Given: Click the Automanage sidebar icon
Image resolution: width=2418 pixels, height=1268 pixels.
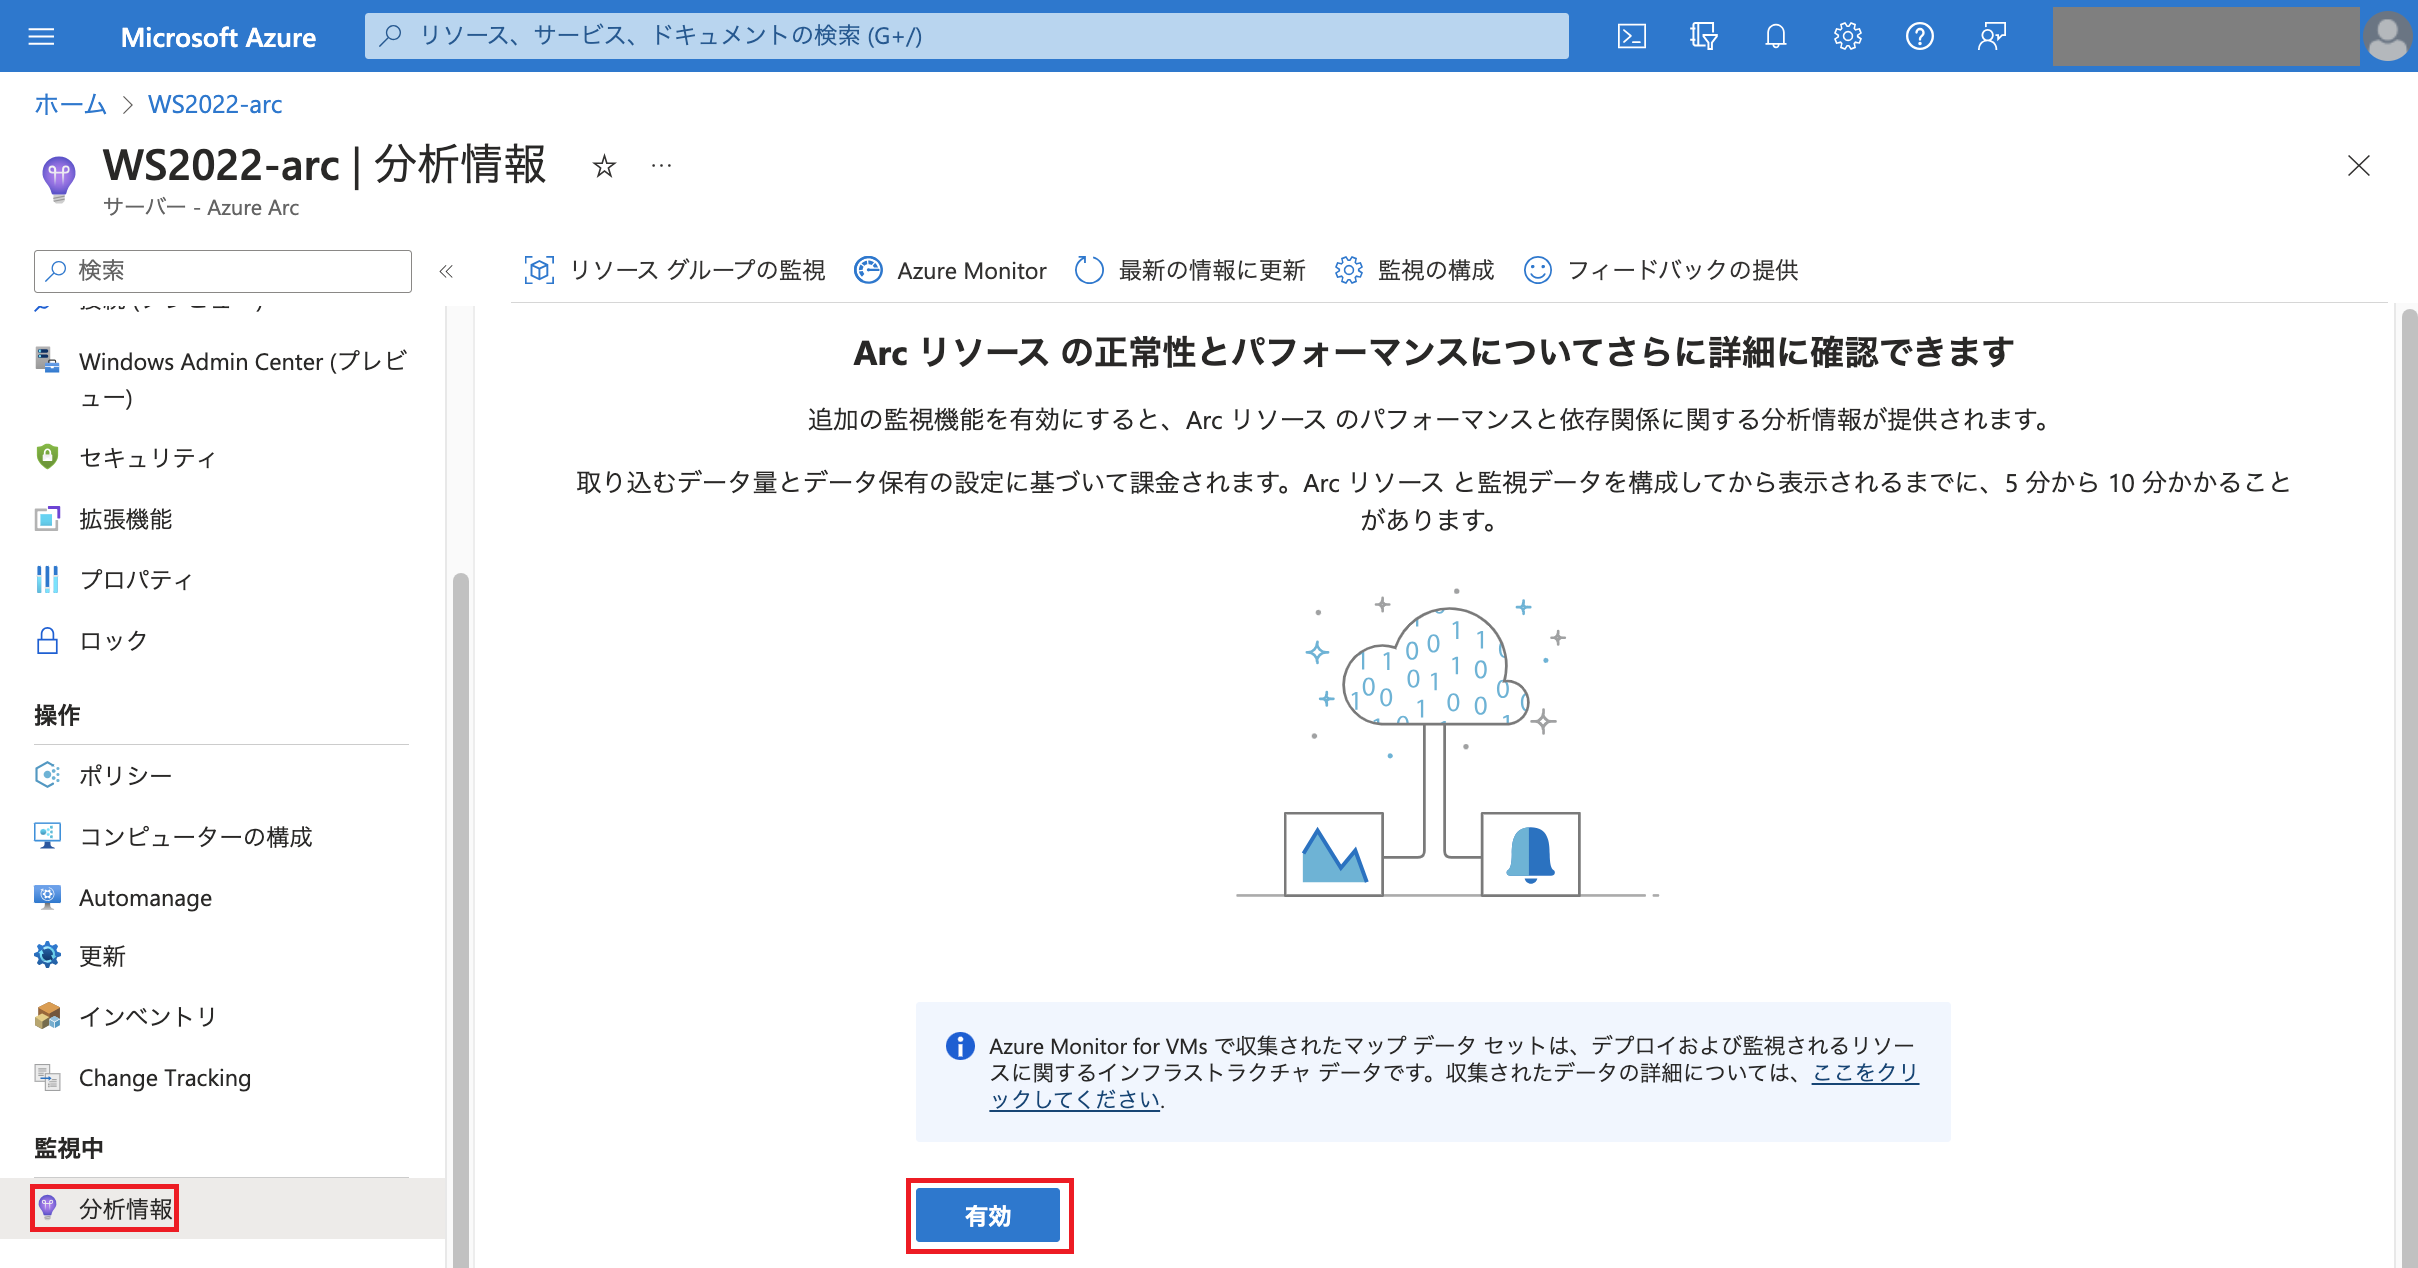Looking at the screenshot, I should (47, 897).
